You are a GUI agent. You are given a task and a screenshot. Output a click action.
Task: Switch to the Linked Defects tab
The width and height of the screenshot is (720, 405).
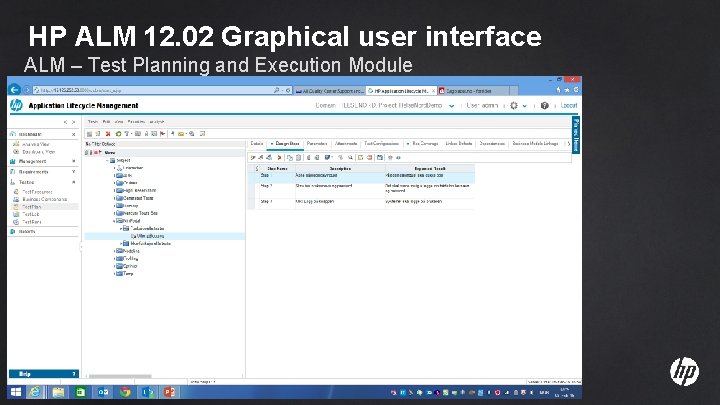click(x=459, y=144)
